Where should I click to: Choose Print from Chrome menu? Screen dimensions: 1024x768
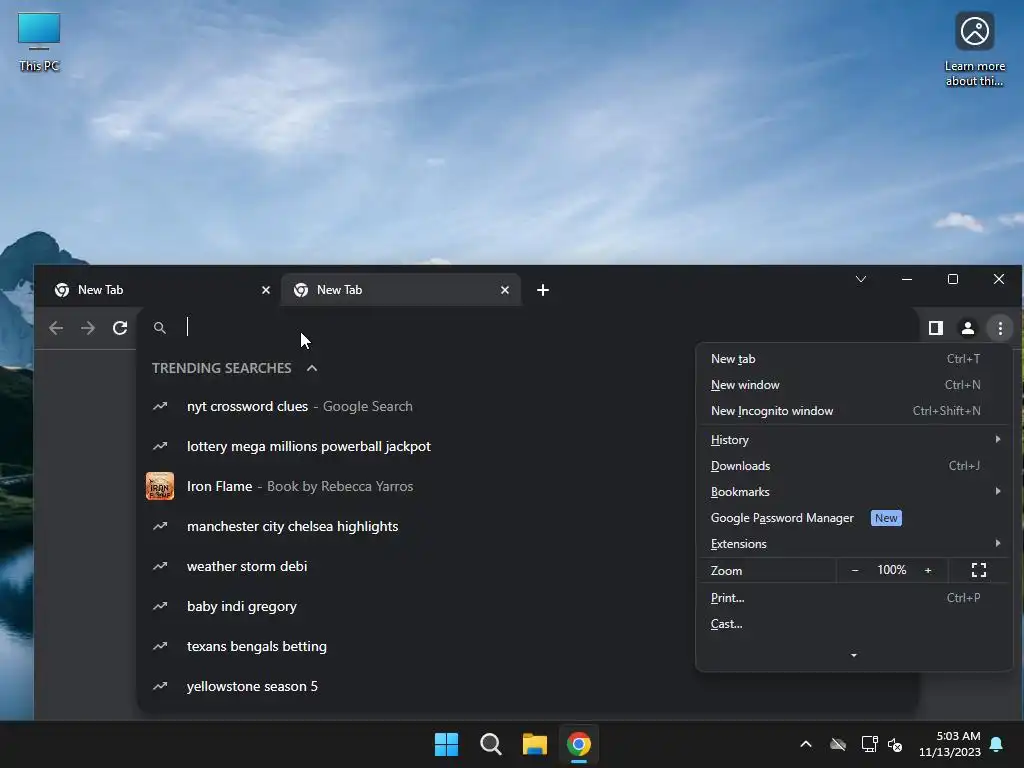(x=854, y=598)
